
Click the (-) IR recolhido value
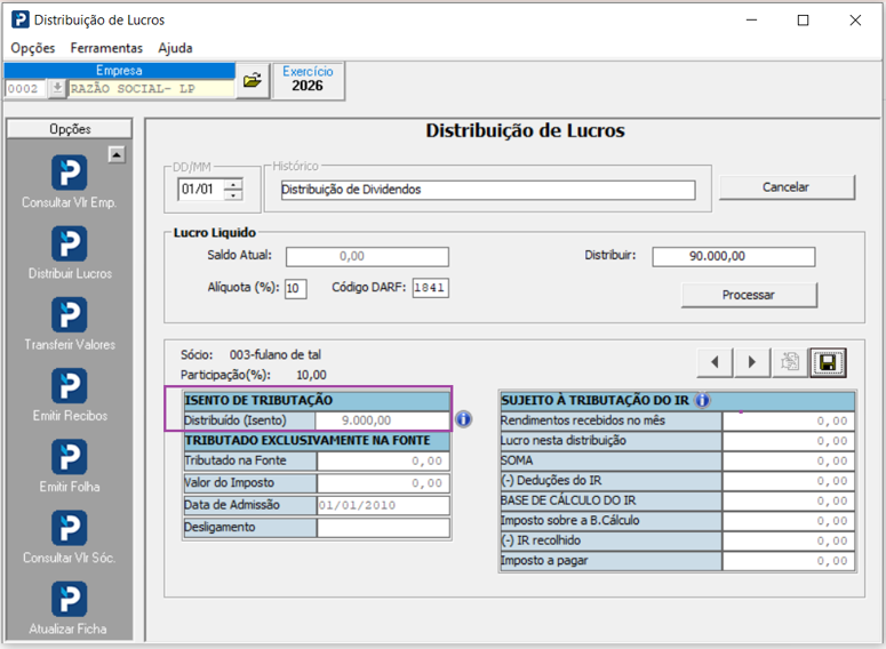tap(789, 541)
